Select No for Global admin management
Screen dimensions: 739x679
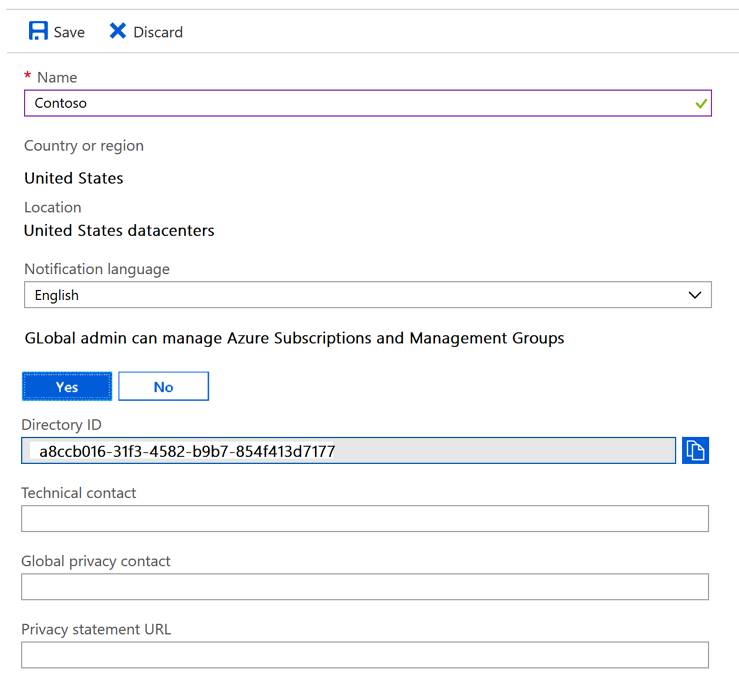point(163,387)
